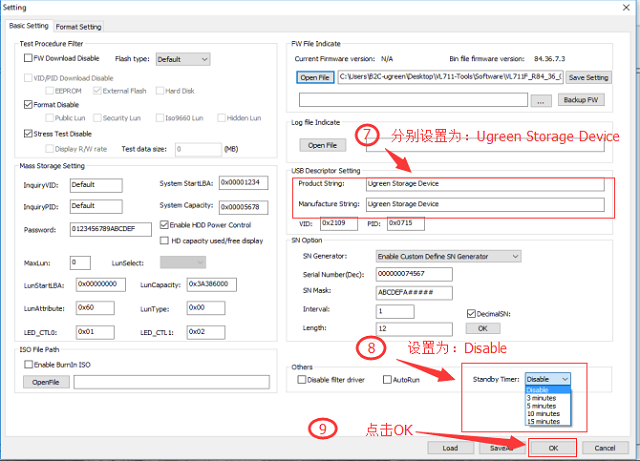The height and width of the screenshot is (461, 640).
Task: Click the Manufacture String field
Action: coord(485,205)
